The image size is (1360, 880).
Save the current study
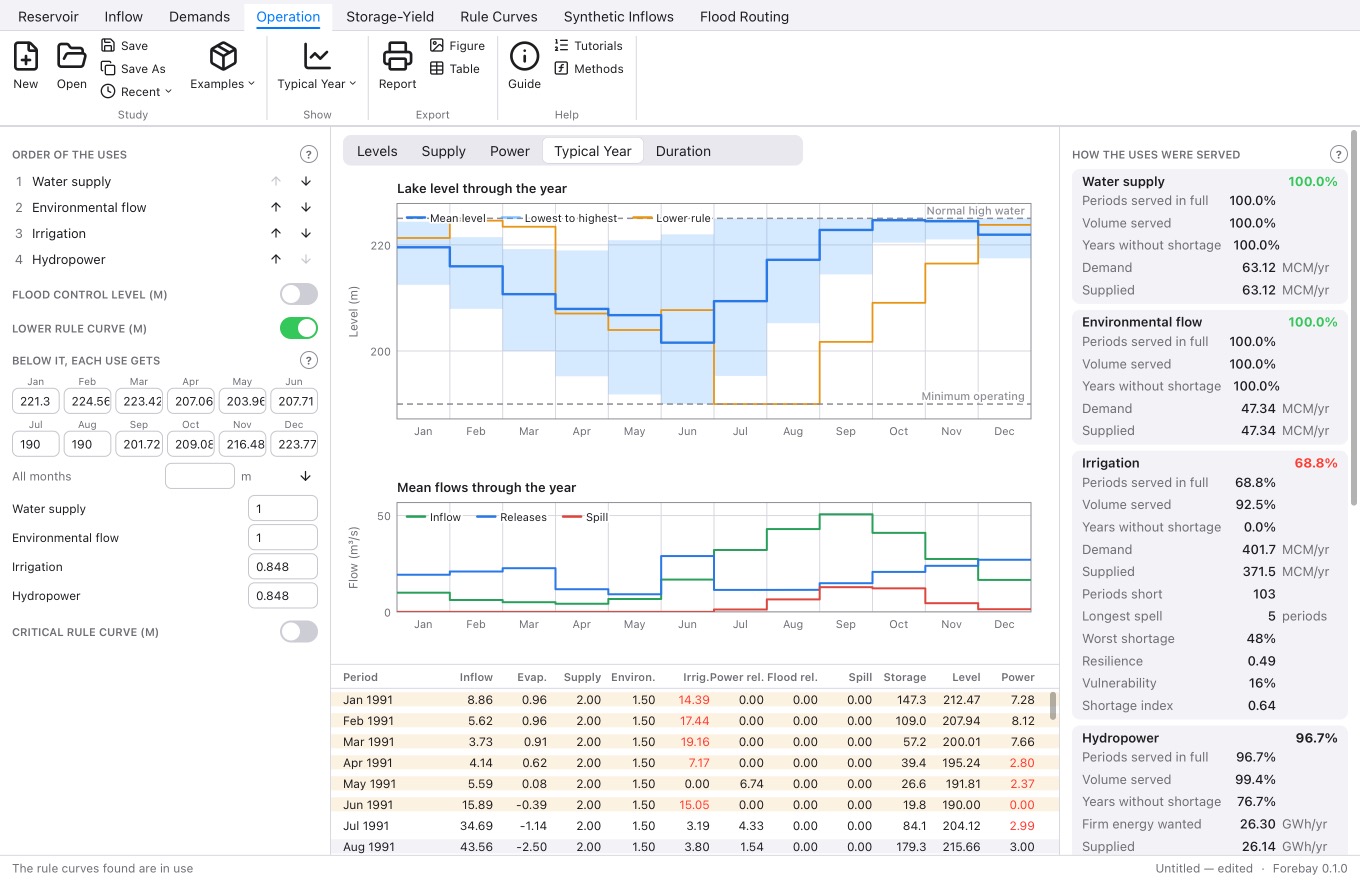click(124, 46)
